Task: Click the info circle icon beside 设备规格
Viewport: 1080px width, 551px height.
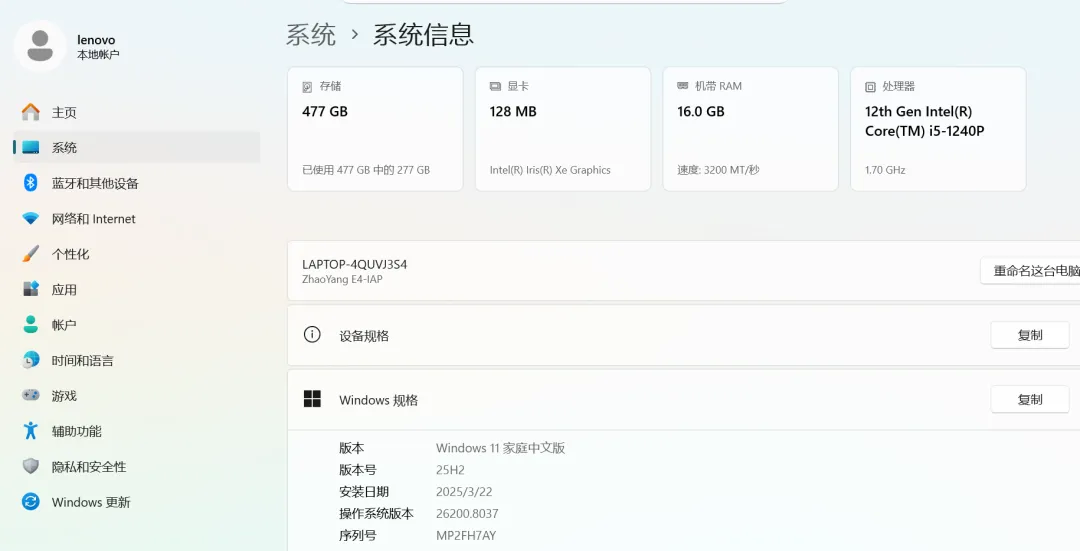Action: (x=312, y=335)
